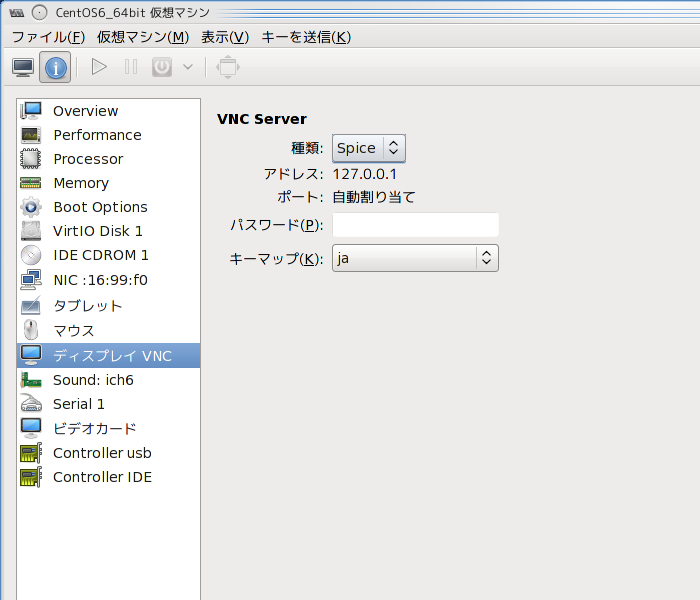Open the キーマップ ja keymap dropdown
The width and height of the screenshot is (700, 600).
click(x=415, y=258)
